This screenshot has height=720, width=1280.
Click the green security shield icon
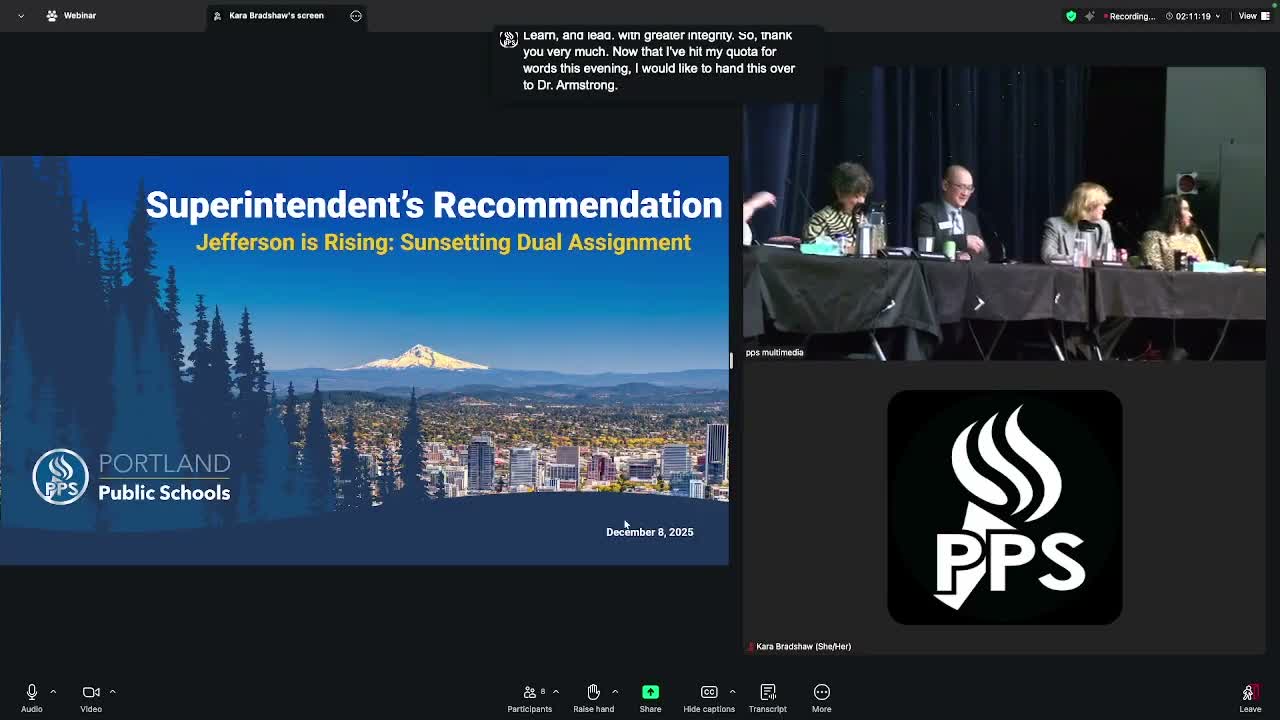point(1070,16)
